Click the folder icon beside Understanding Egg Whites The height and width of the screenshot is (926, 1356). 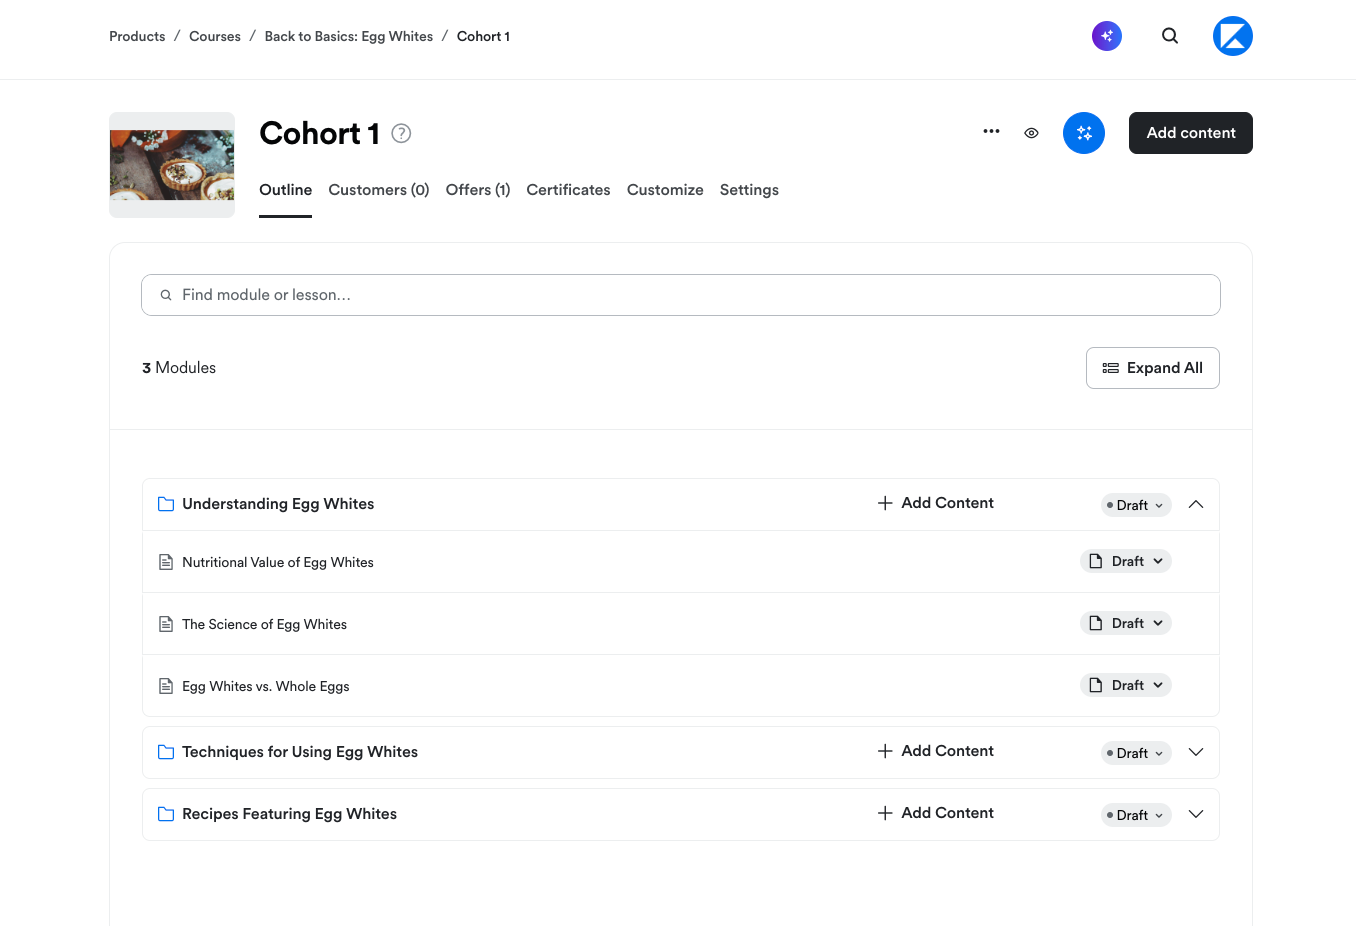coord(166,504)
